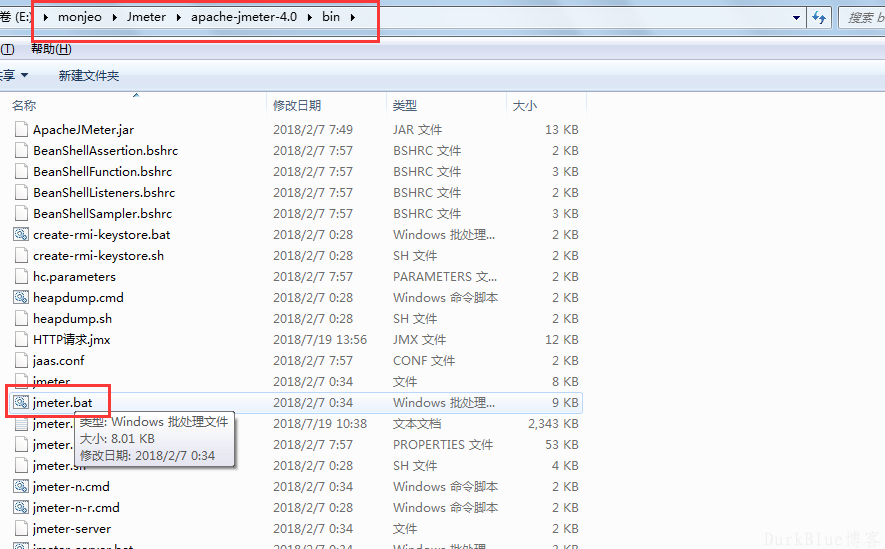Go to apache-jmeter-4.0 in breadcrumb
The width and height of the screenshot is (885, 549).
coord(244,17)
